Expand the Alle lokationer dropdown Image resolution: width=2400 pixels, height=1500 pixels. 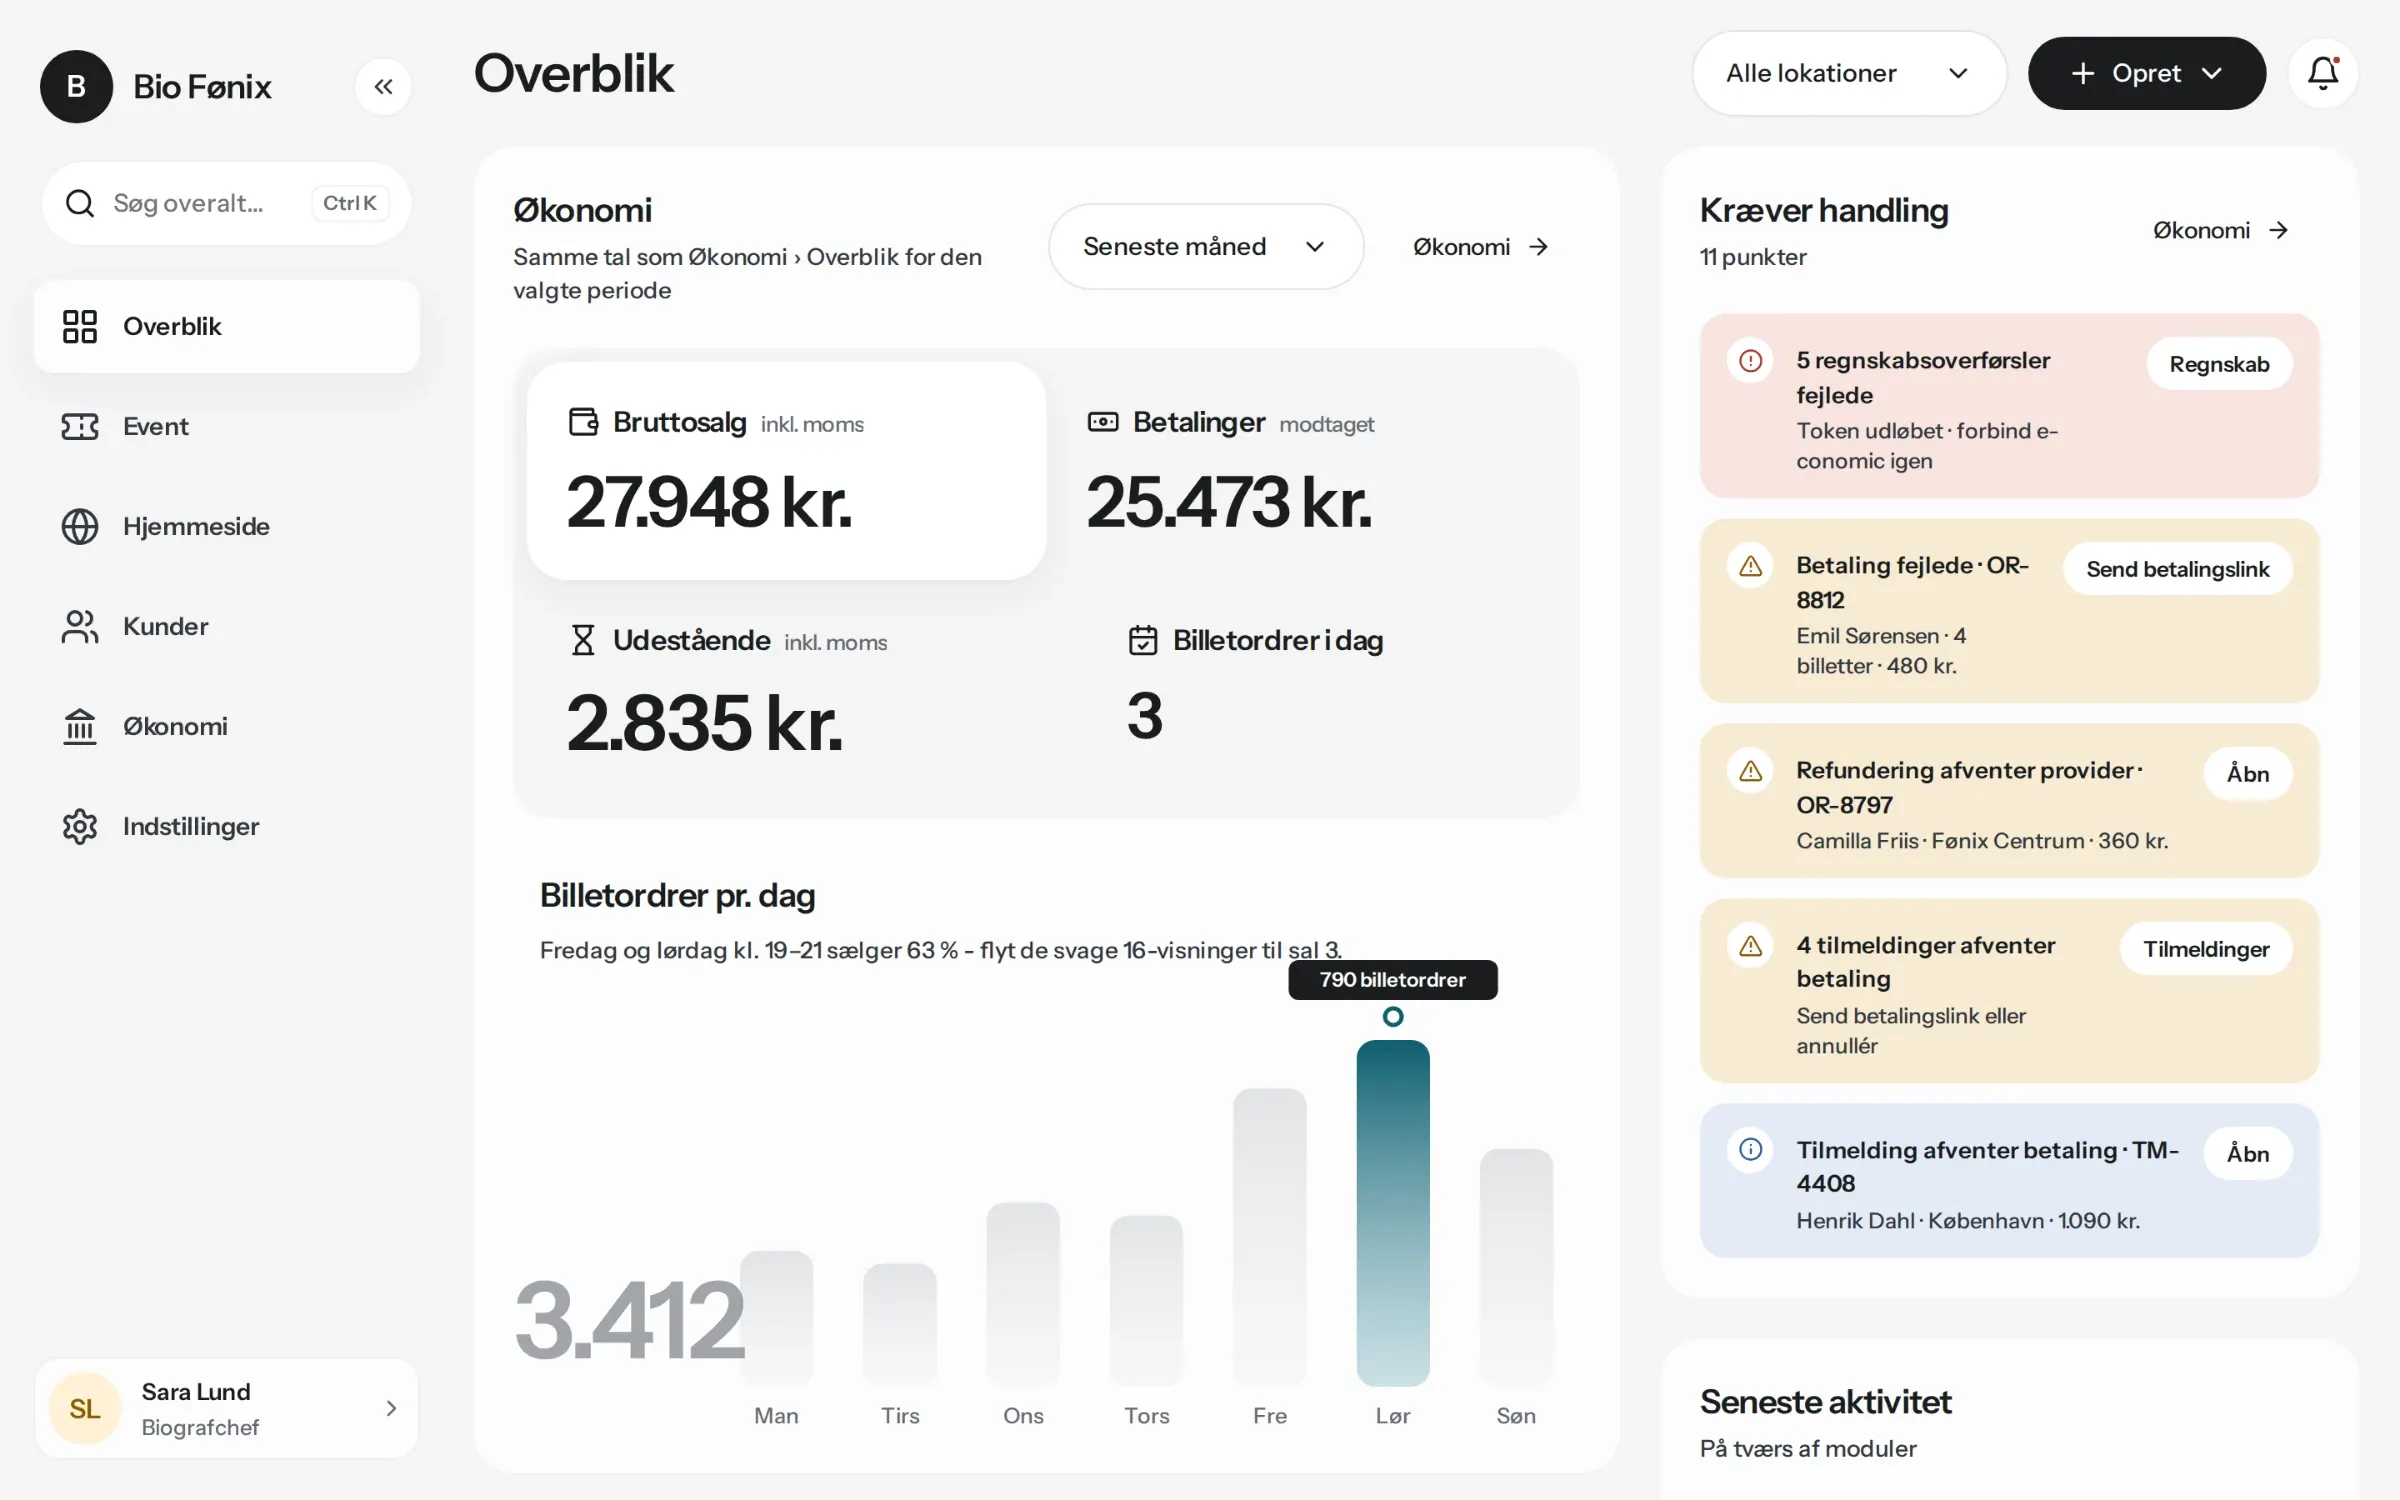tap(1849, 73)
